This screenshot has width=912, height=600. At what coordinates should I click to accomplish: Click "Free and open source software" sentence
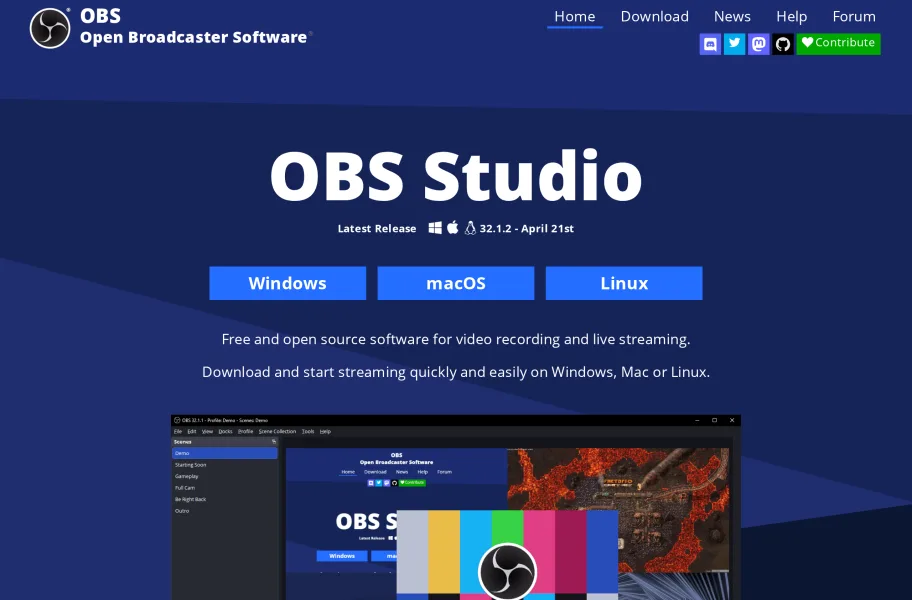pos(456,339)
